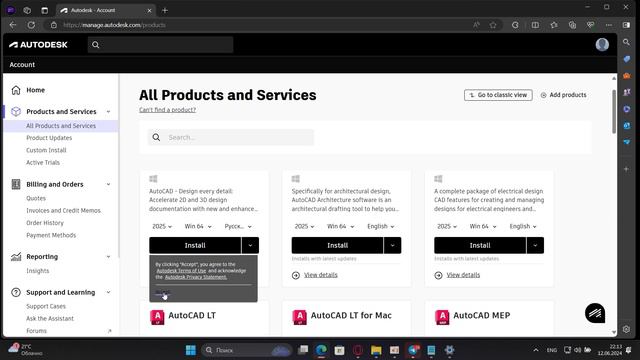
Task: Open Autodesk Terms of Use link
Action: click(x=181, y=271)
